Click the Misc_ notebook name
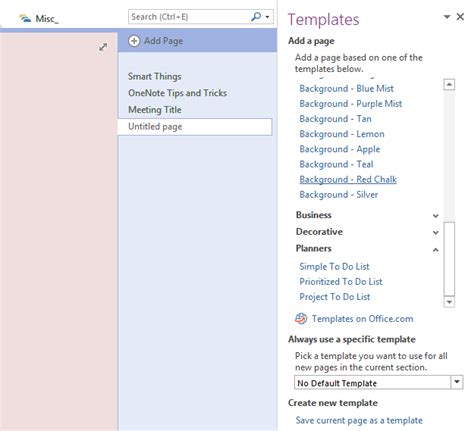This screenshot has width=474, height=431. [47, 19]
